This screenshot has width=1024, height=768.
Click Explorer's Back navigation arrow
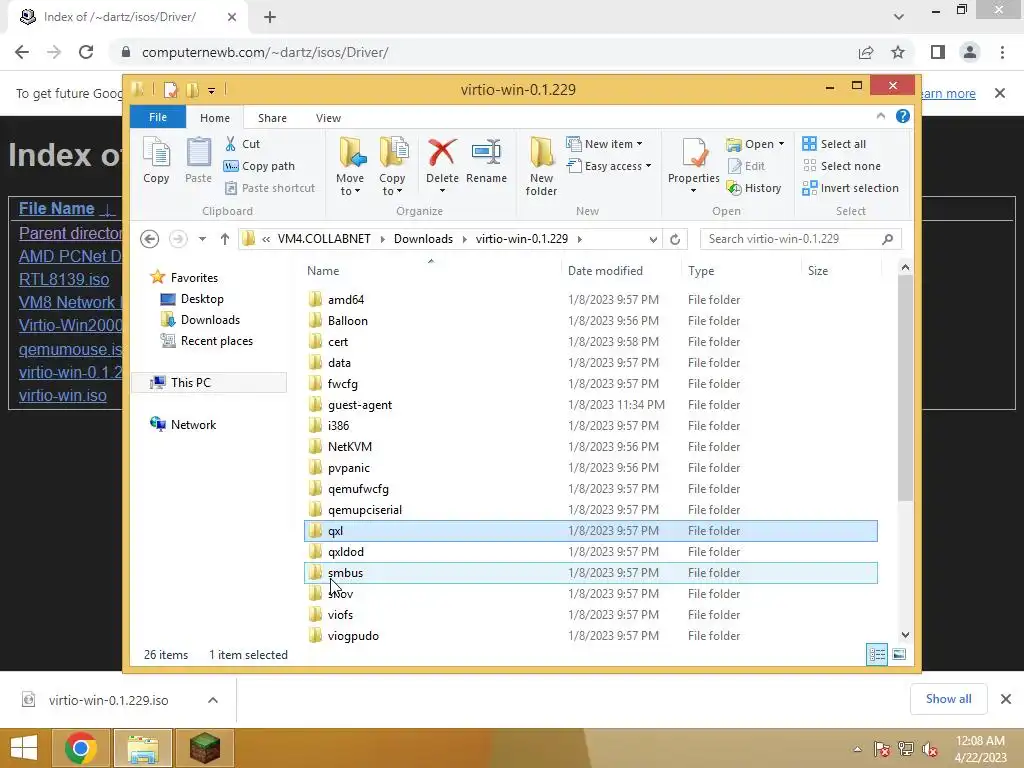tap(150, 239)
